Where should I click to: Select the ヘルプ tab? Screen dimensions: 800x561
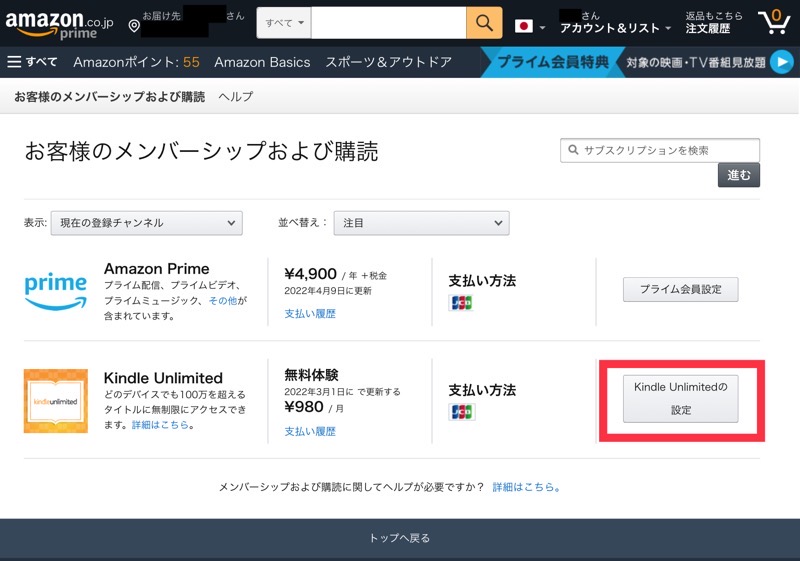point(236,97)
